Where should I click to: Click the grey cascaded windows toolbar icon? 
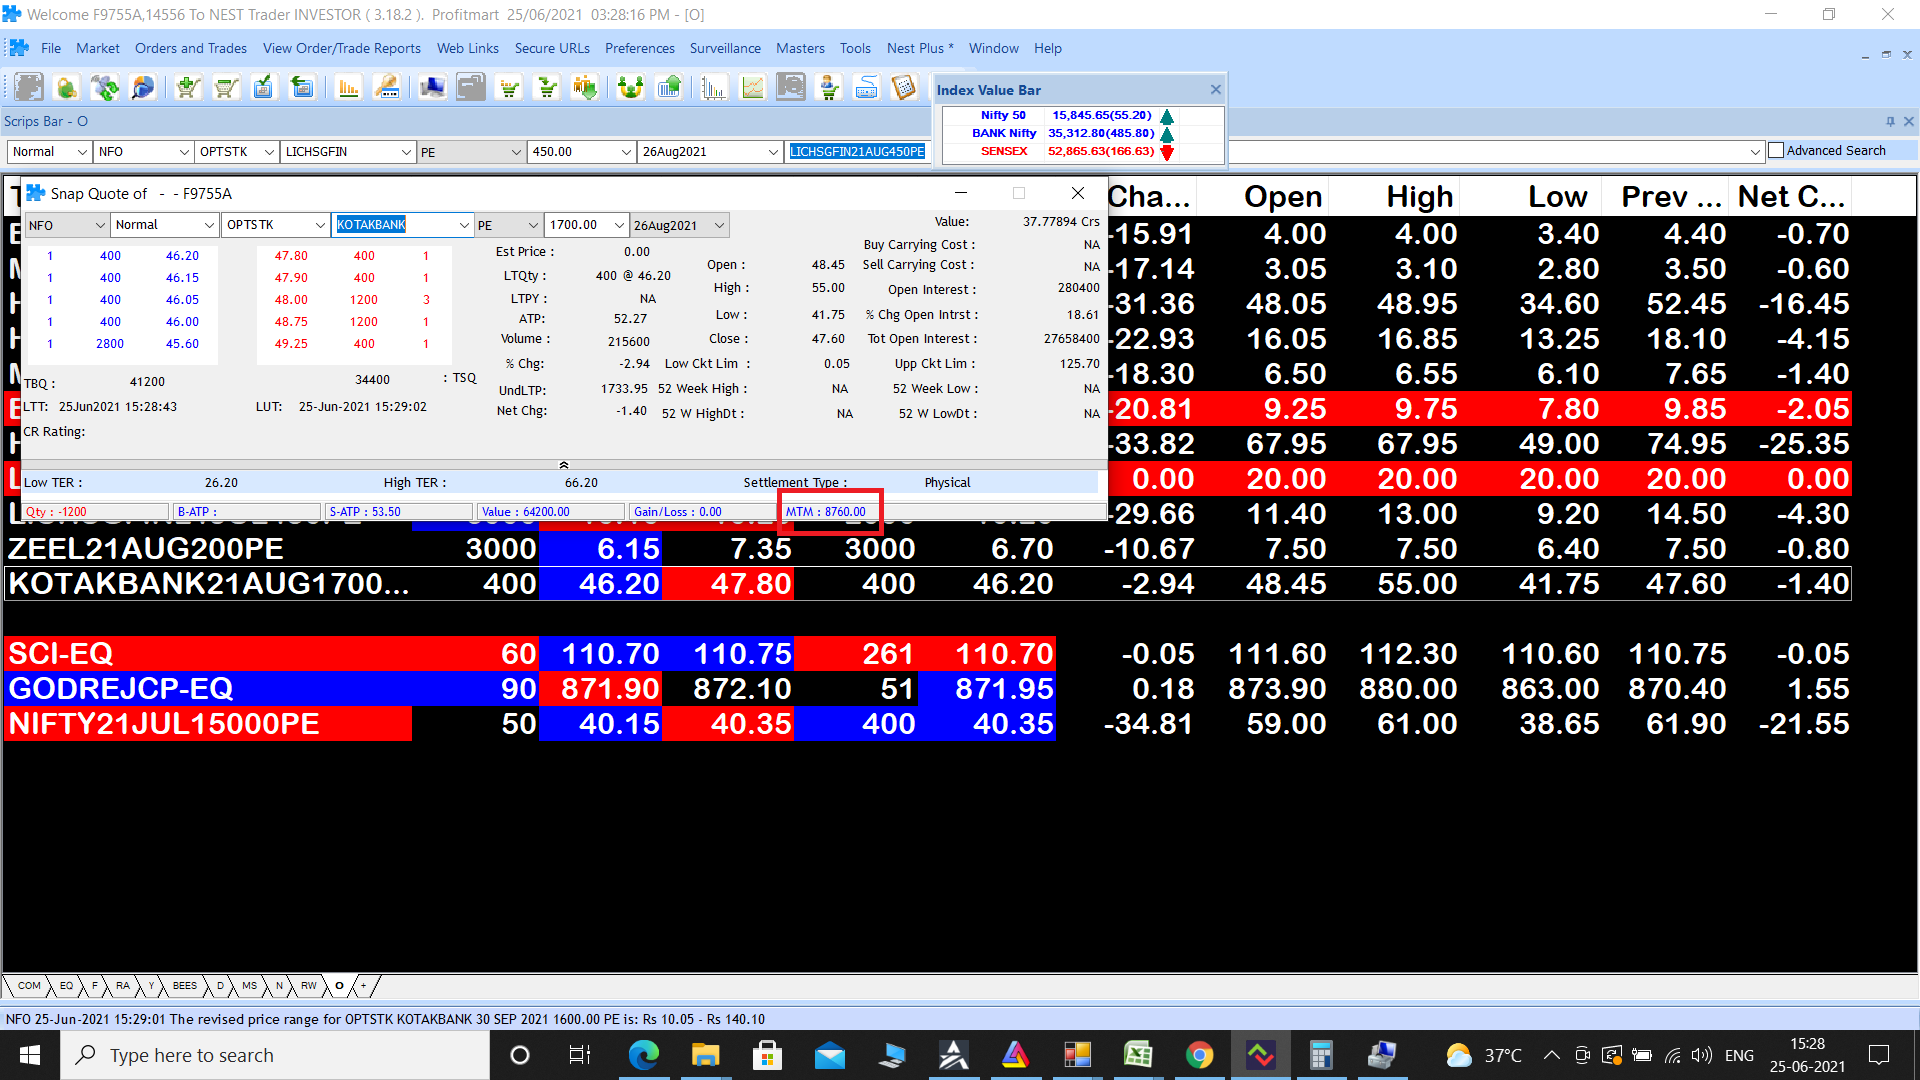click(470, 88)
